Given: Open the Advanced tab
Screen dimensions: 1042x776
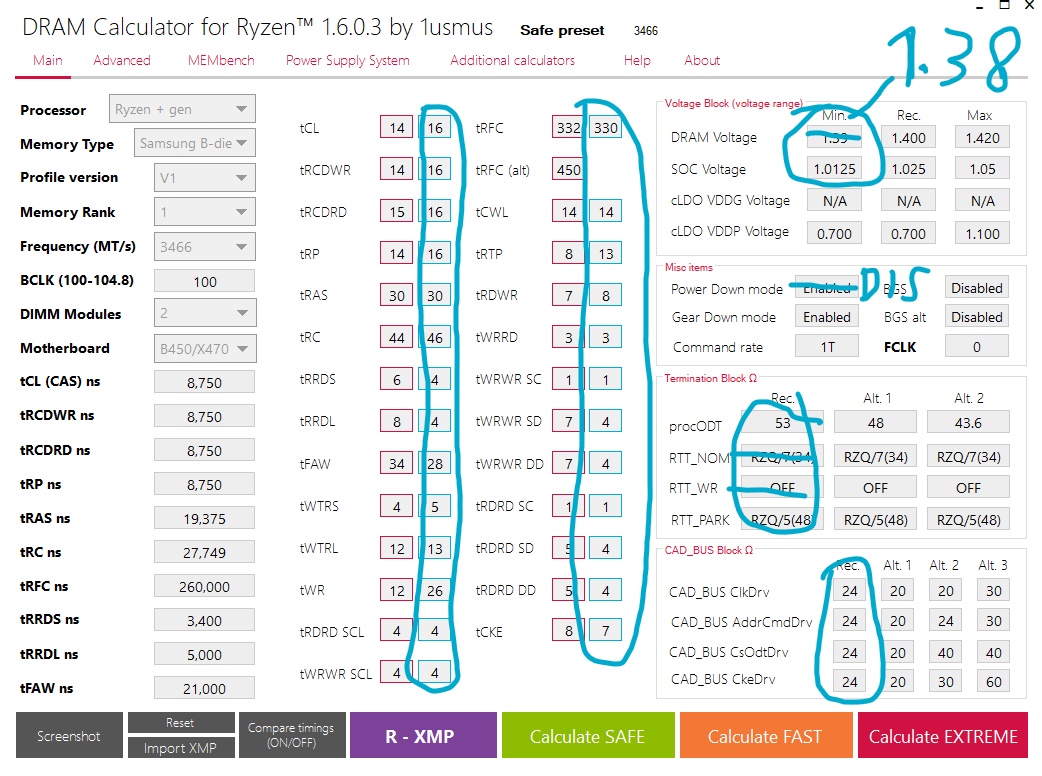Looking at the screenshot, I should (x=122, y=60).
